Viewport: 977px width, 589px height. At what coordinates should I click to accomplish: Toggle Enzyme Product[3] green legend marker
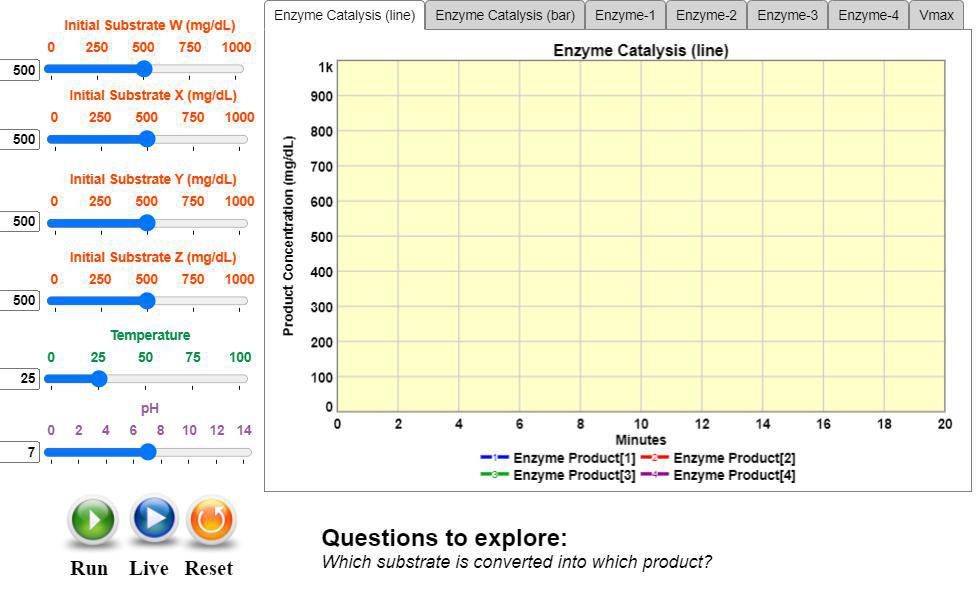click(495, 475)
